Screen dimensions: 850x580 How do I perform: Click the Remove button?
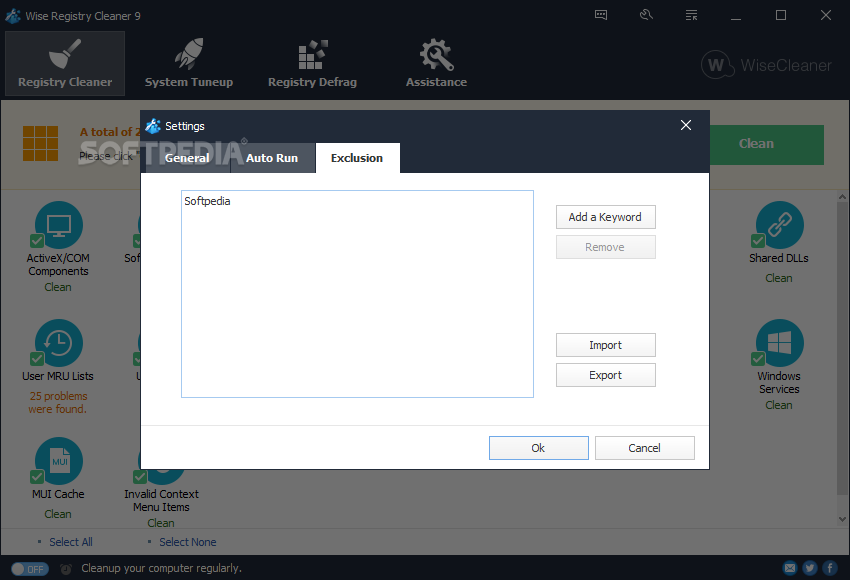[x=606, y=247]
